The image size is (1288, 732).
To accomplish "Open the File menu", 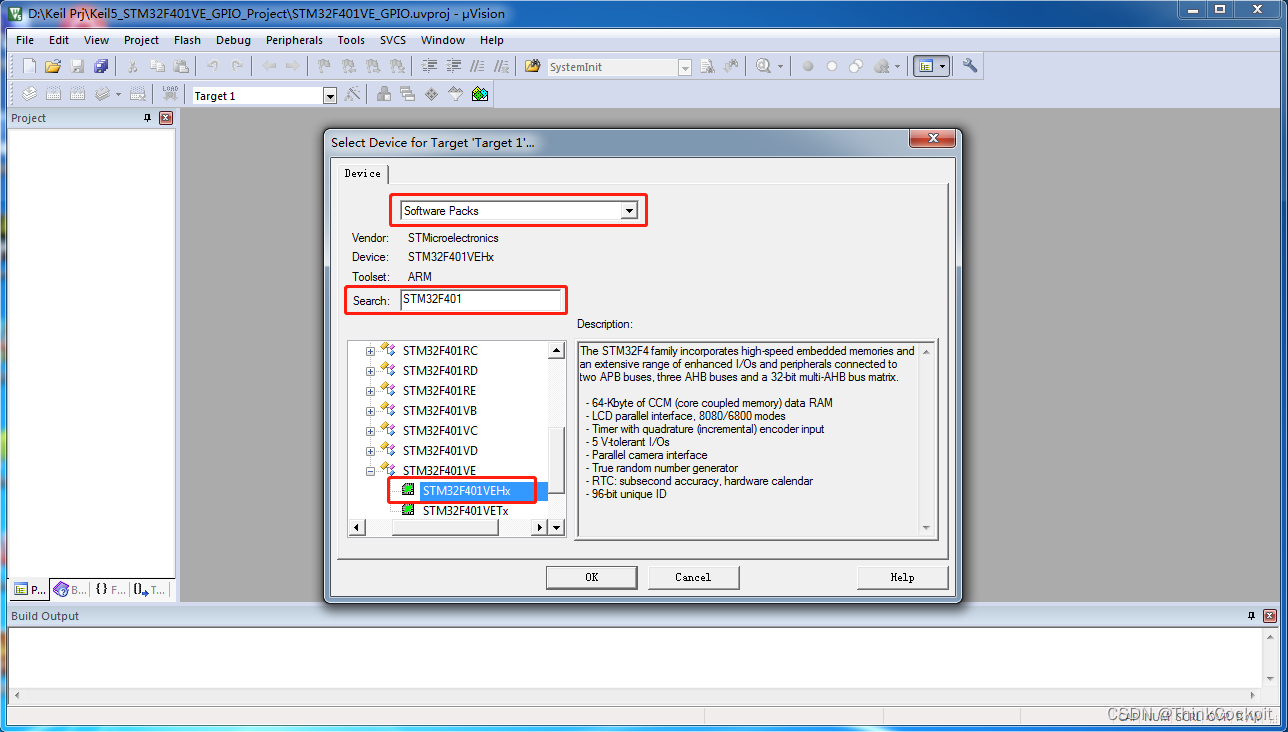I will click(25, 40).
